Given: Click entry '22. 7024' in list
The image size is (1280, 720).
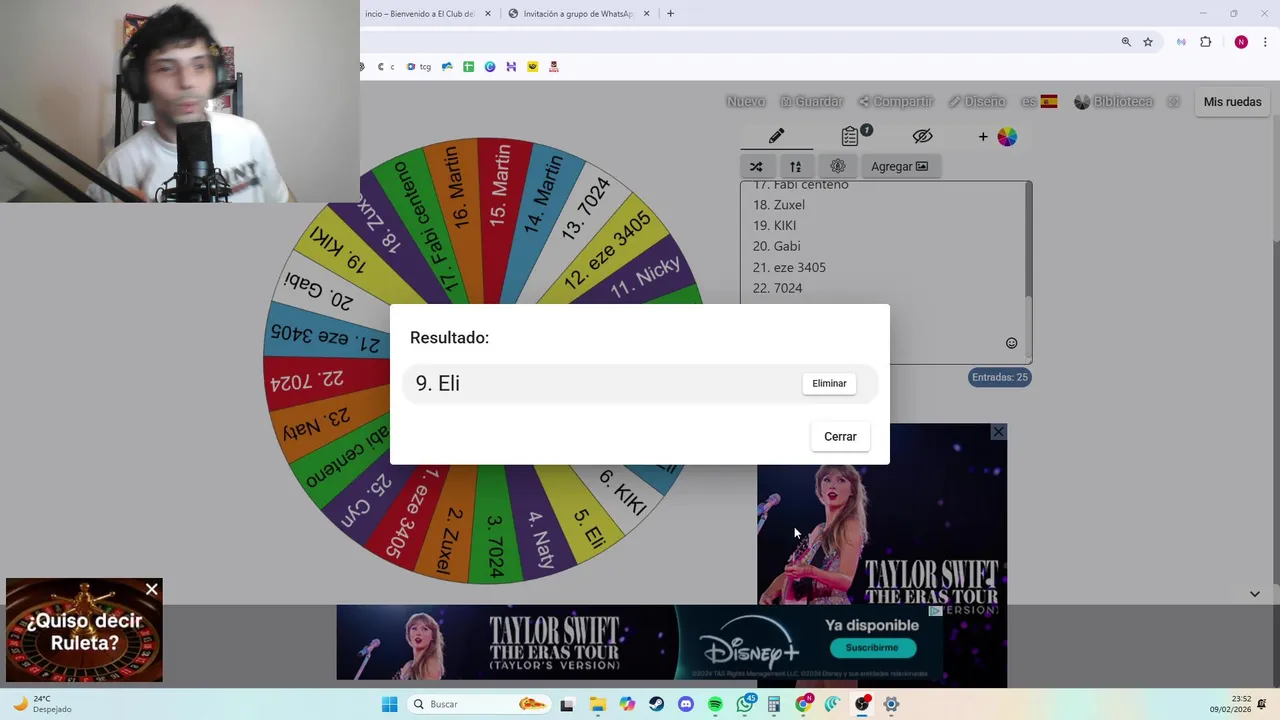Looking at the screenshot, I should click(x=778, y=288).
